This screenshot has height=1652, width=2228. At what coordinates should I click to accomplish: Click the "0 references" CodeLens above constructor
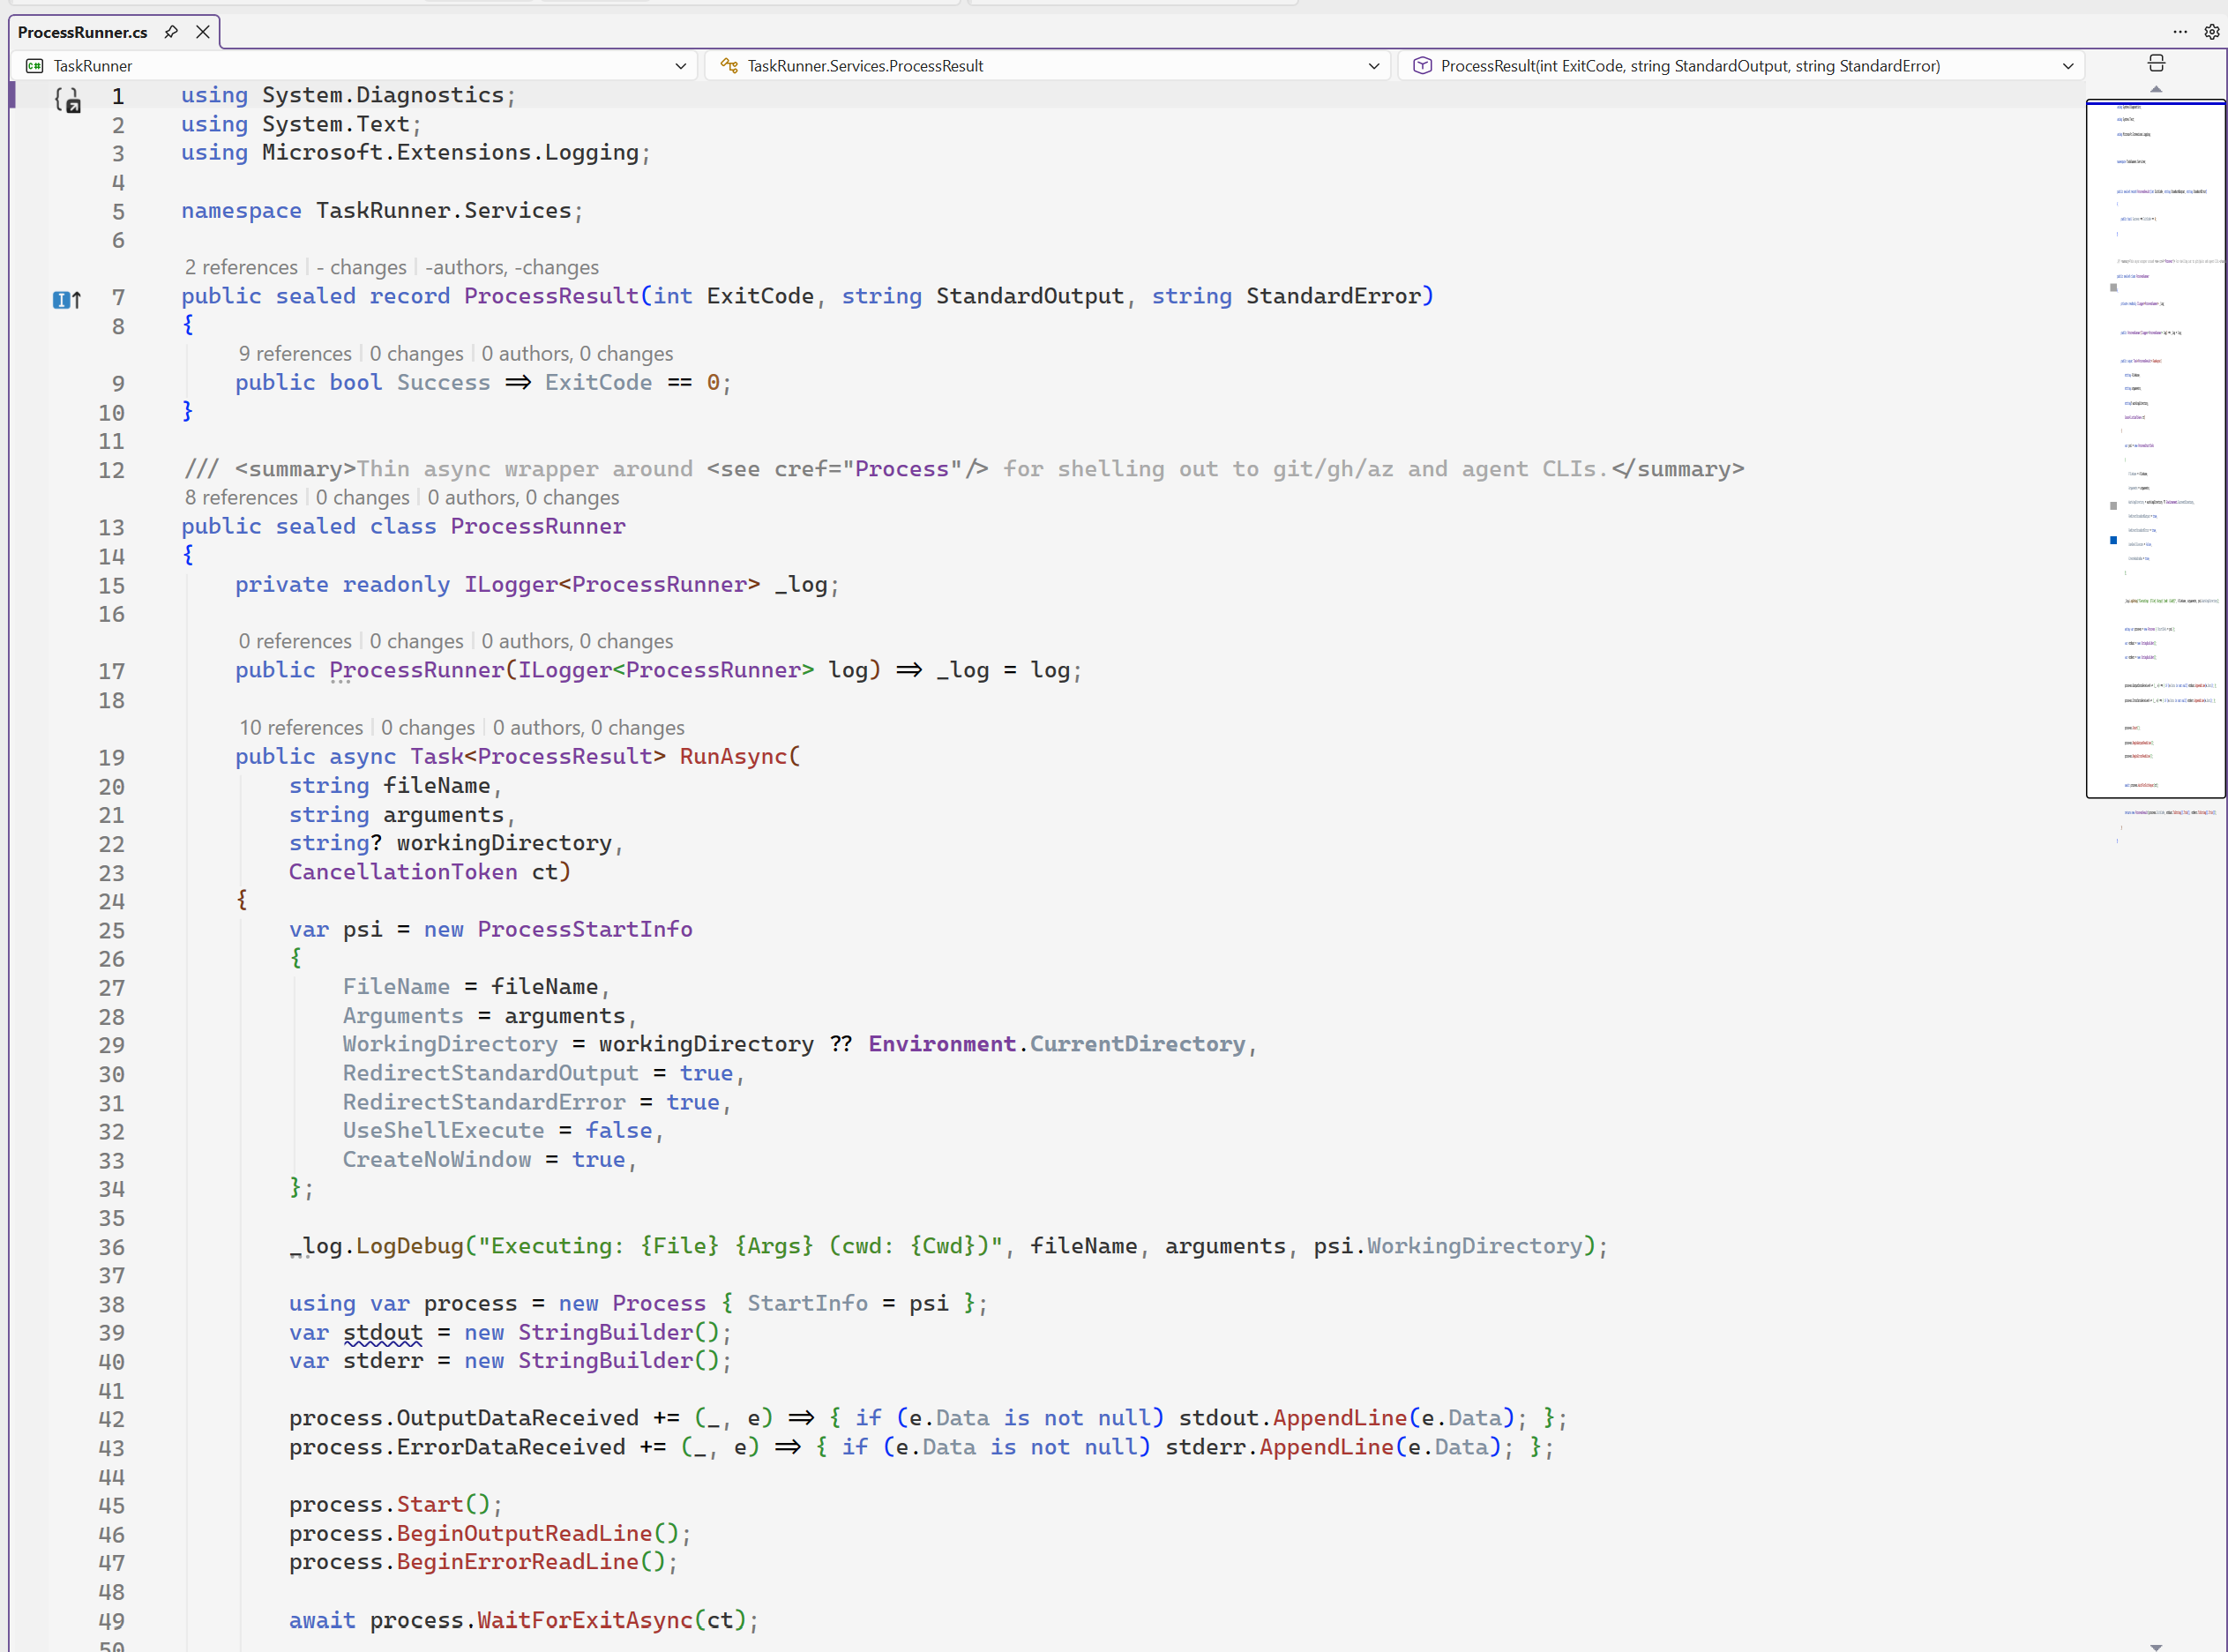(295, 642)
